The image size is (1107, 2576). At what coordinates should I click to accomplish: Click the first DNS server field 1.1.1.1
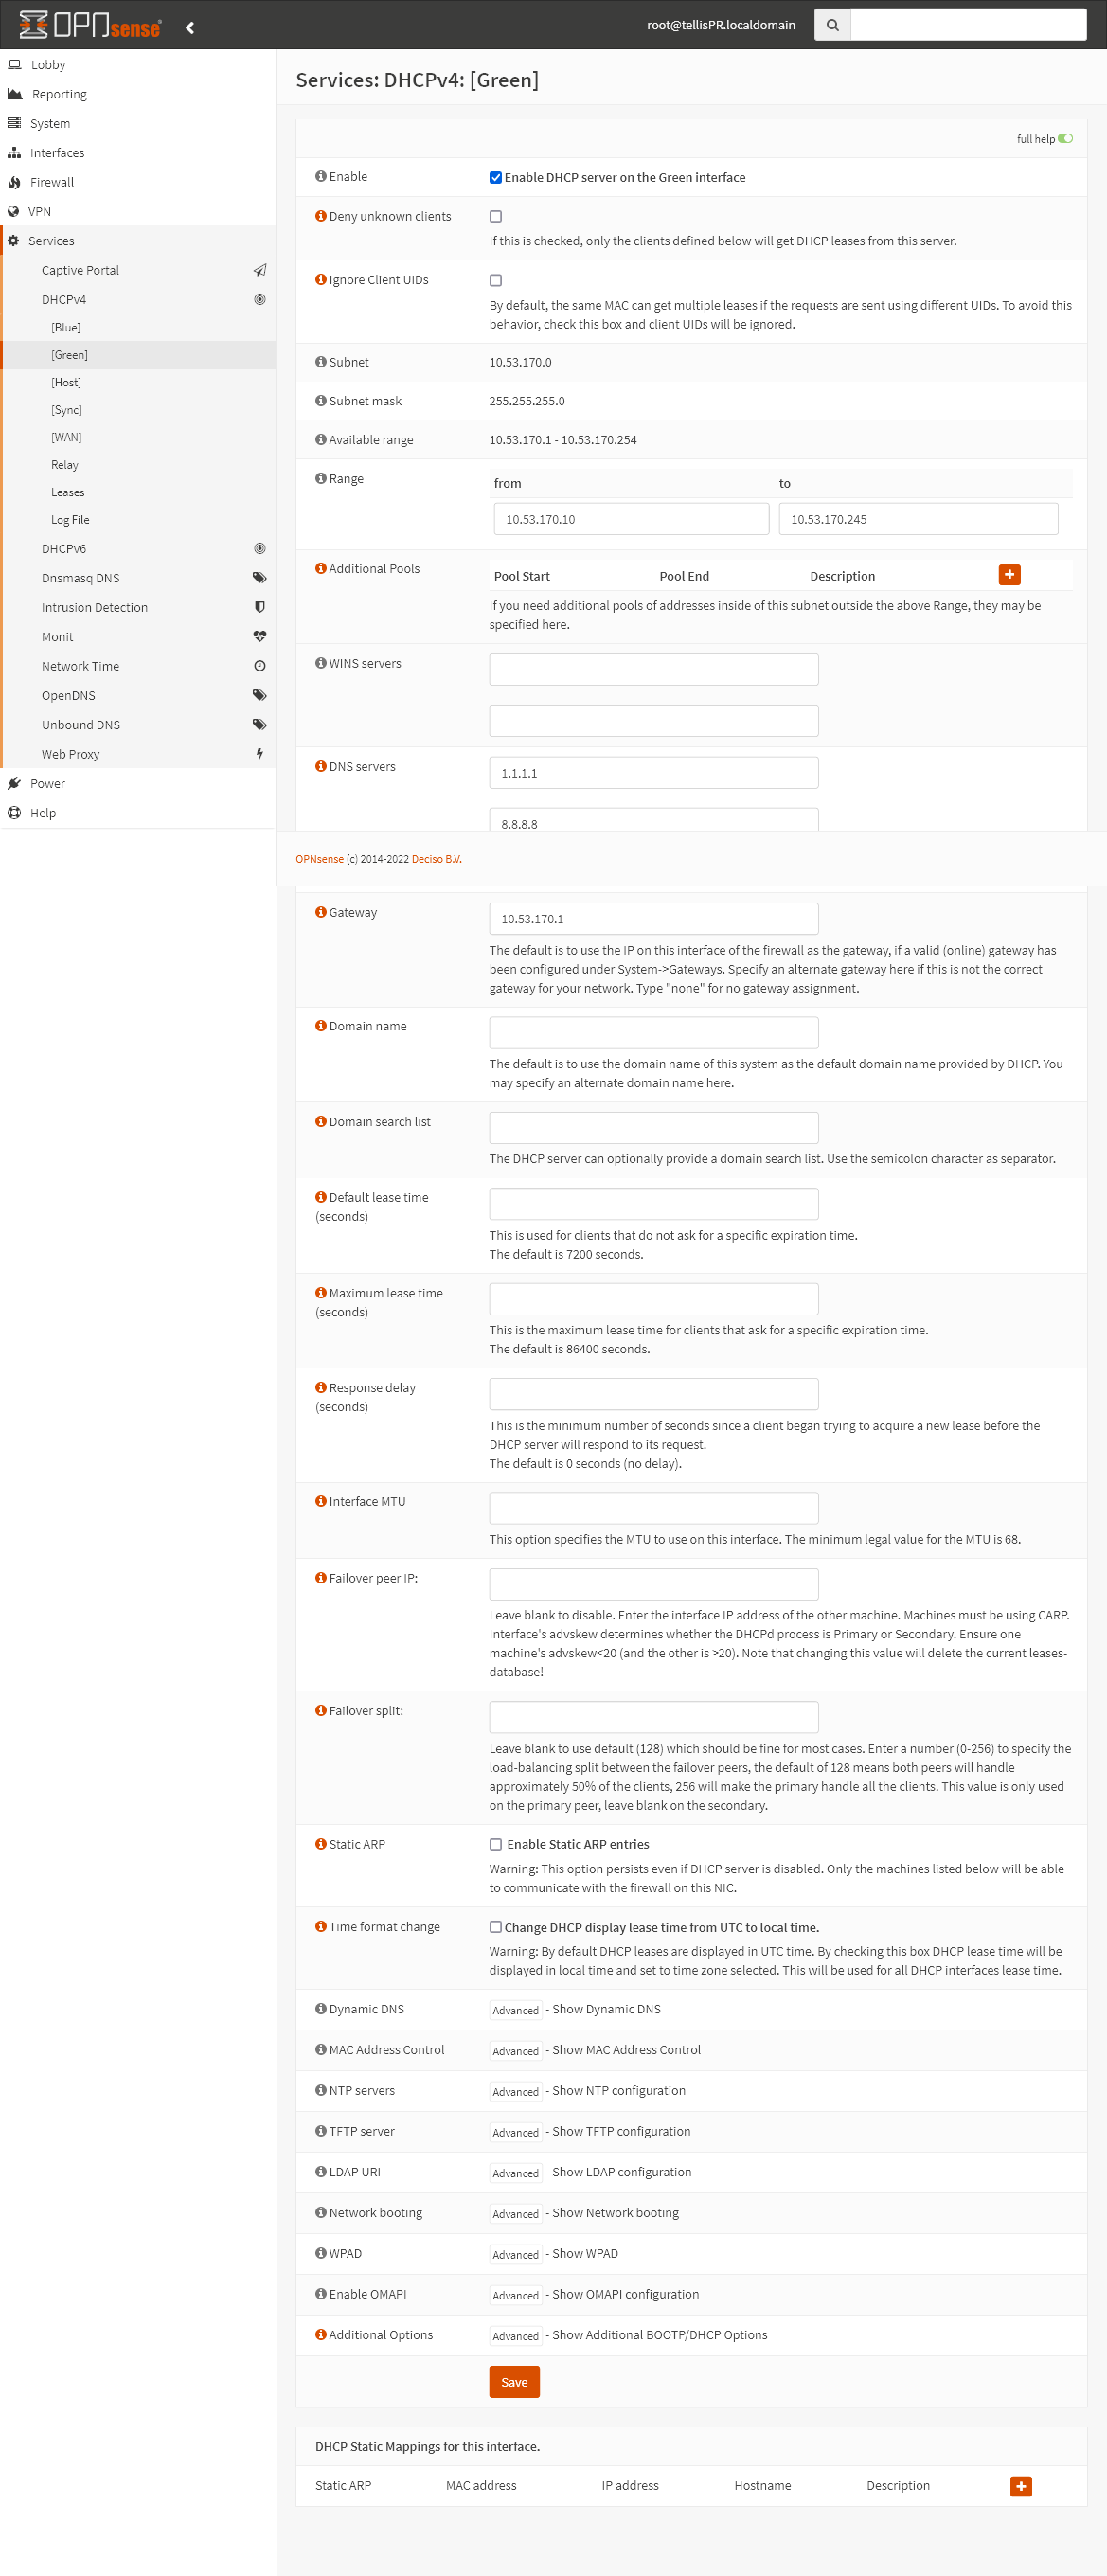point(654,773)
